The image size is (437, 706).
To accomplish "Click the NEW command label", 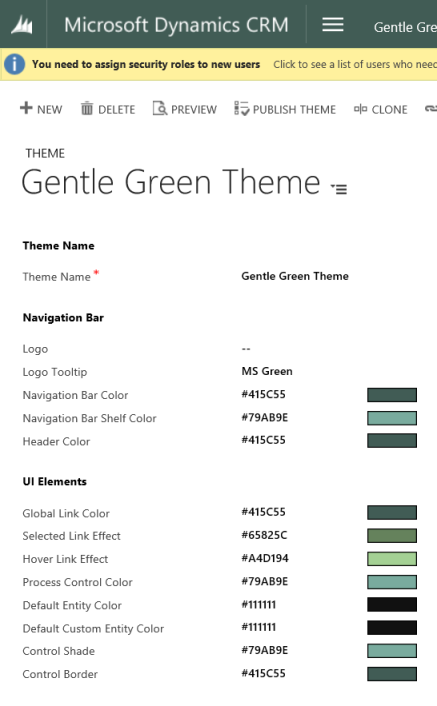I will (x=50, y=109).
